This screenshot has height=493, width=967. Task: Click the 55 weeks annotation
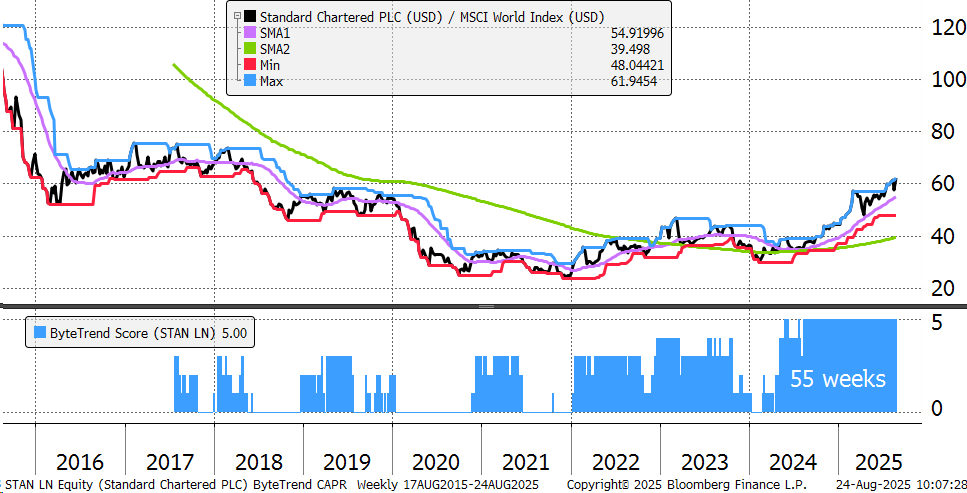[x=837, y=378]
